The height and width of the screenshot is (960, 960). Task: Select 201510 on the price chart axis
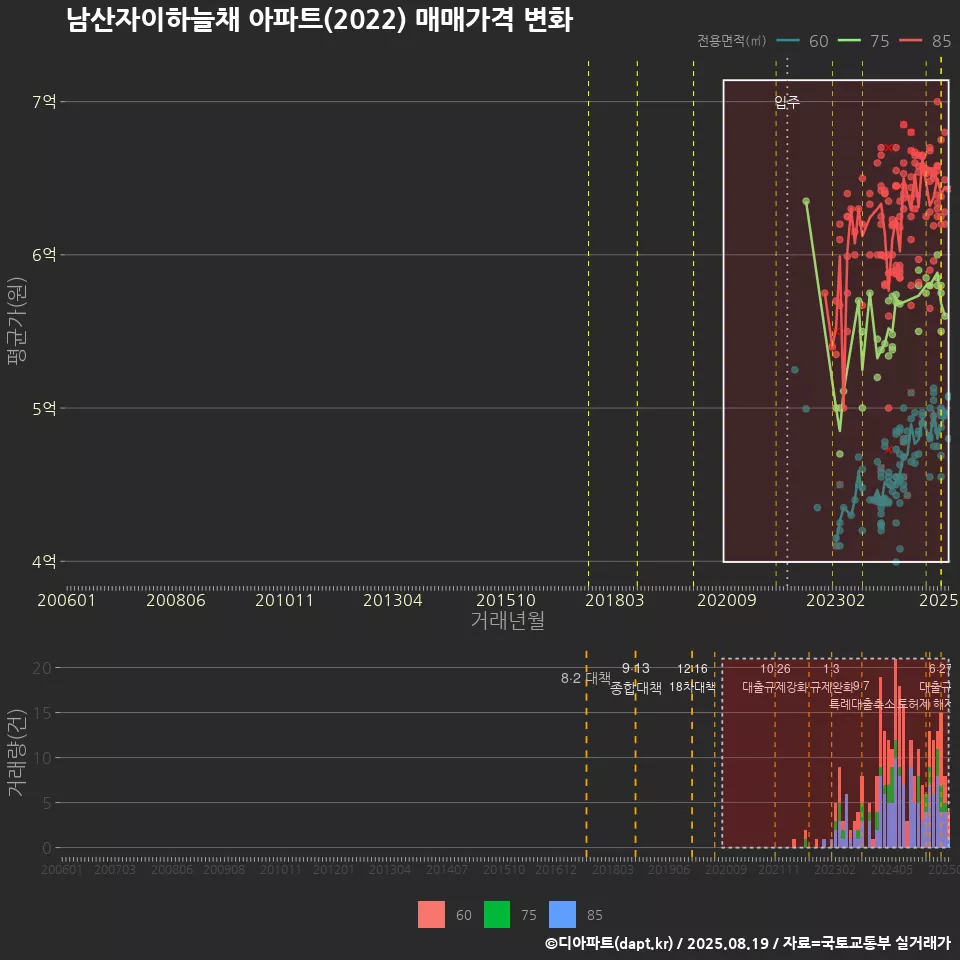[506, 600]
